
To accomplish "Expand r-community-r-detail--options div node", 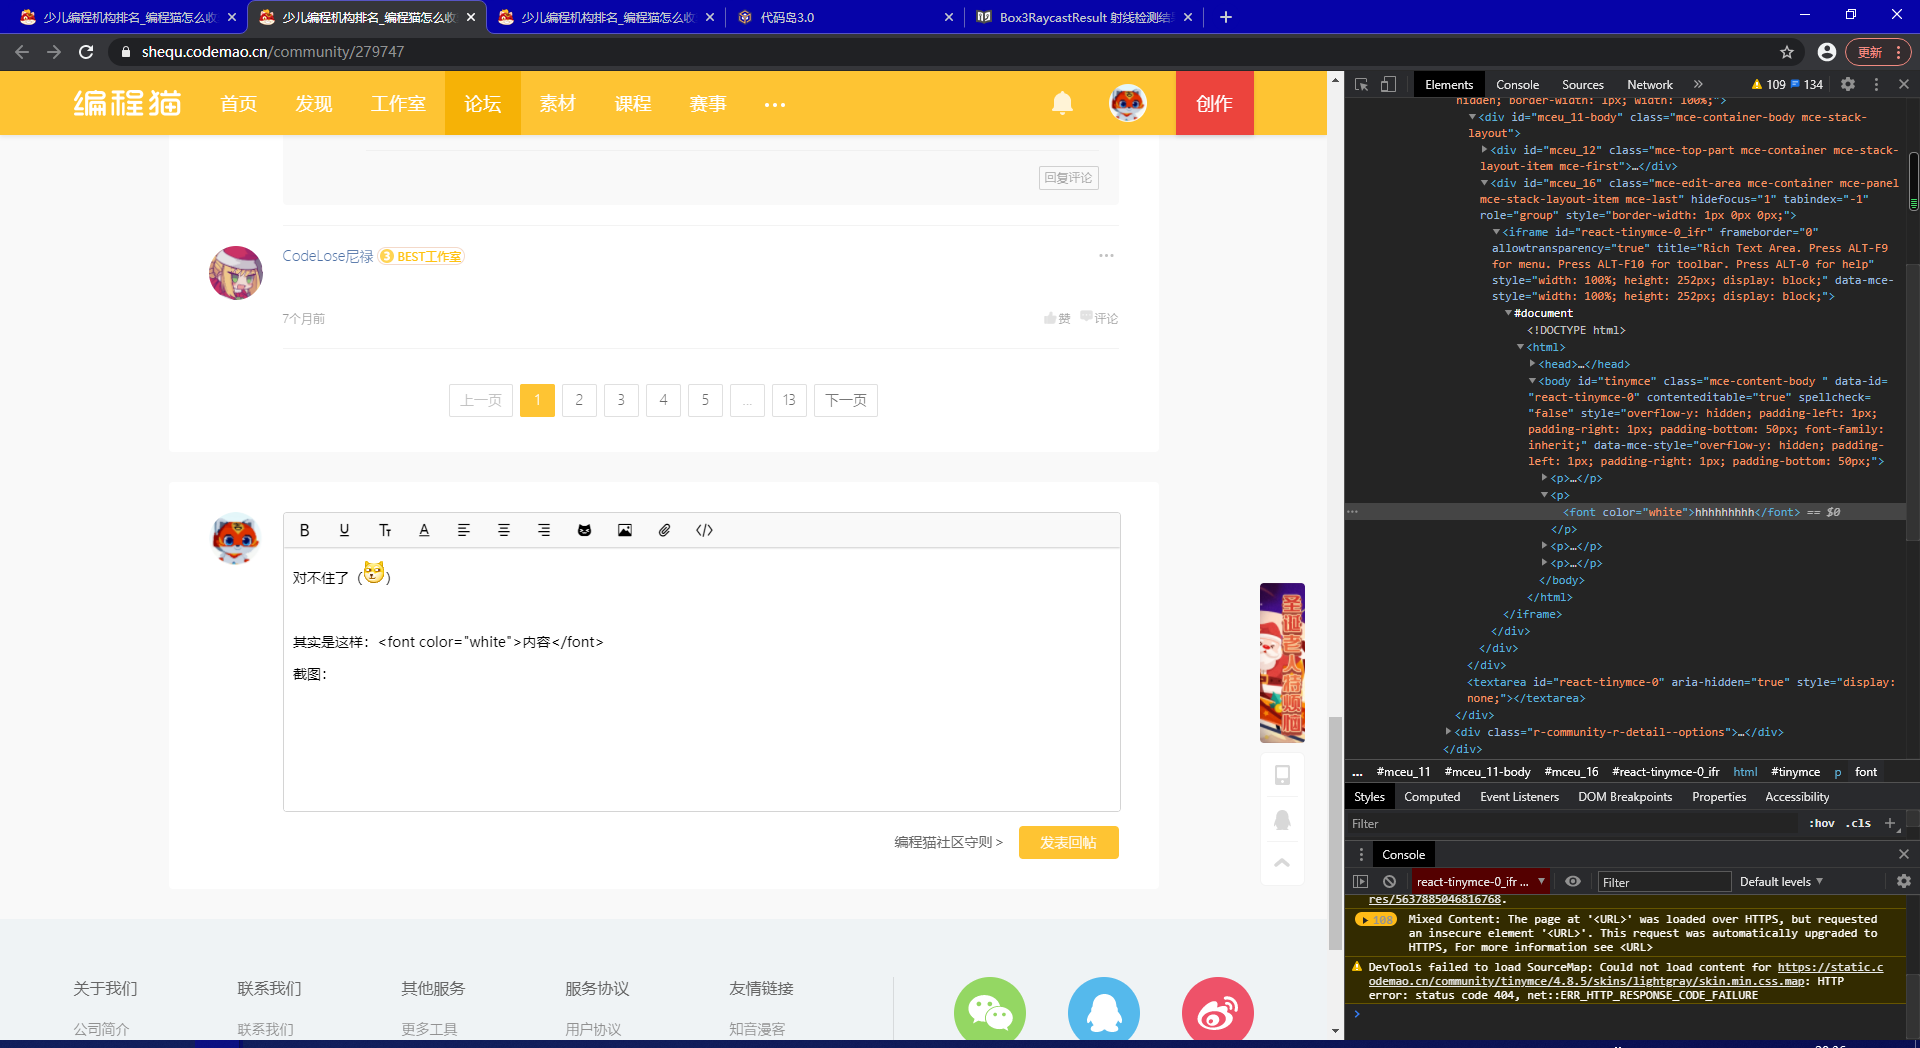I will [1448, 732].
